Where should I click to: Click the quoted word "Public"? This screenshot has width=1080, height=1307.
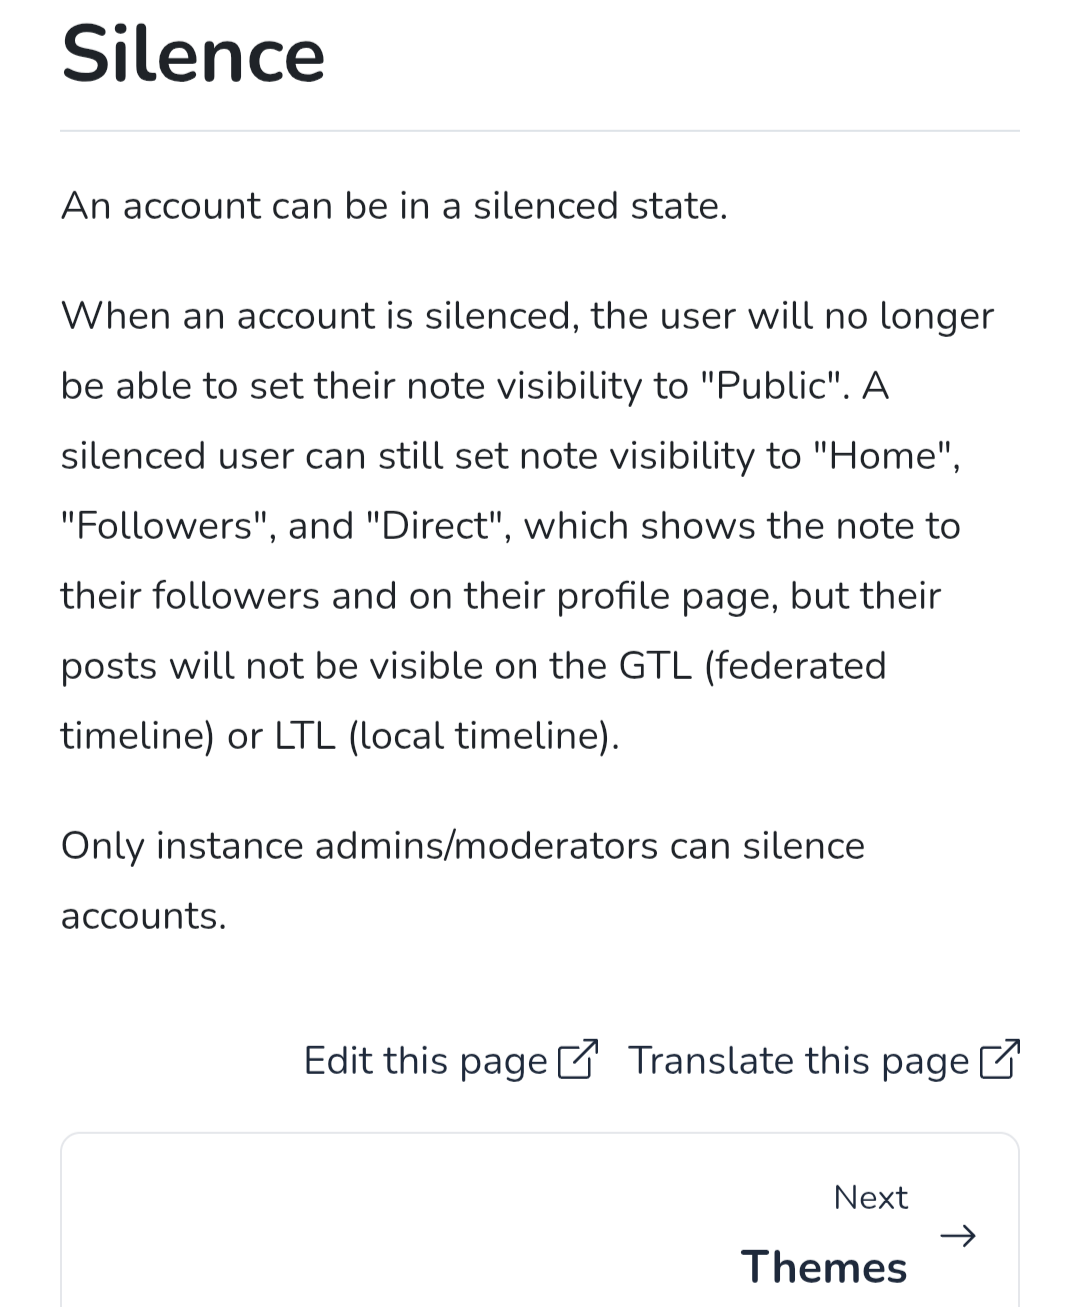(x=778, y=386)
